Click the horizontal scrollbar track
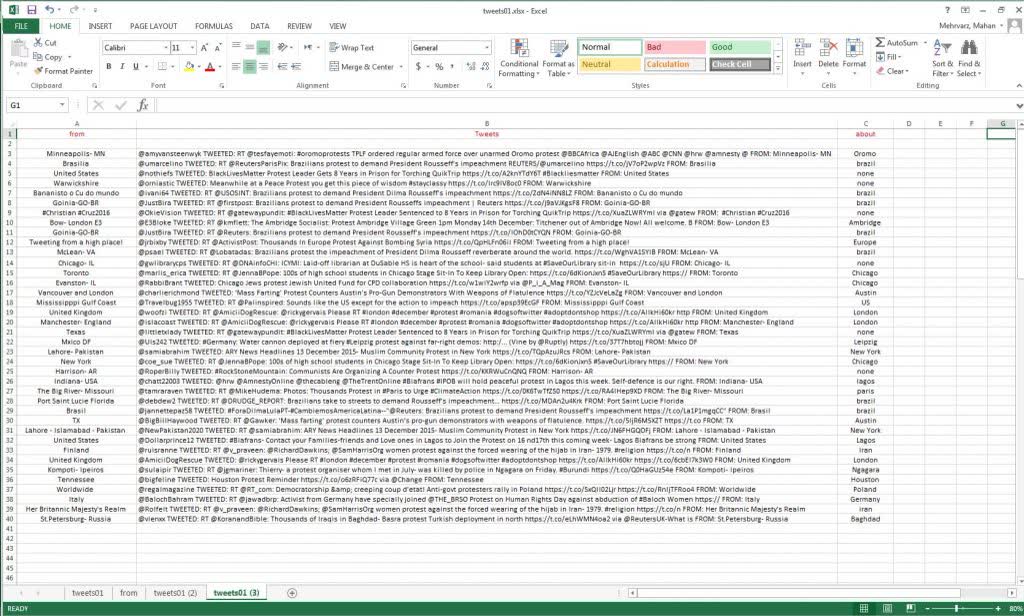This screenshot has height=616, width=1024. click(x=822, y=593)
